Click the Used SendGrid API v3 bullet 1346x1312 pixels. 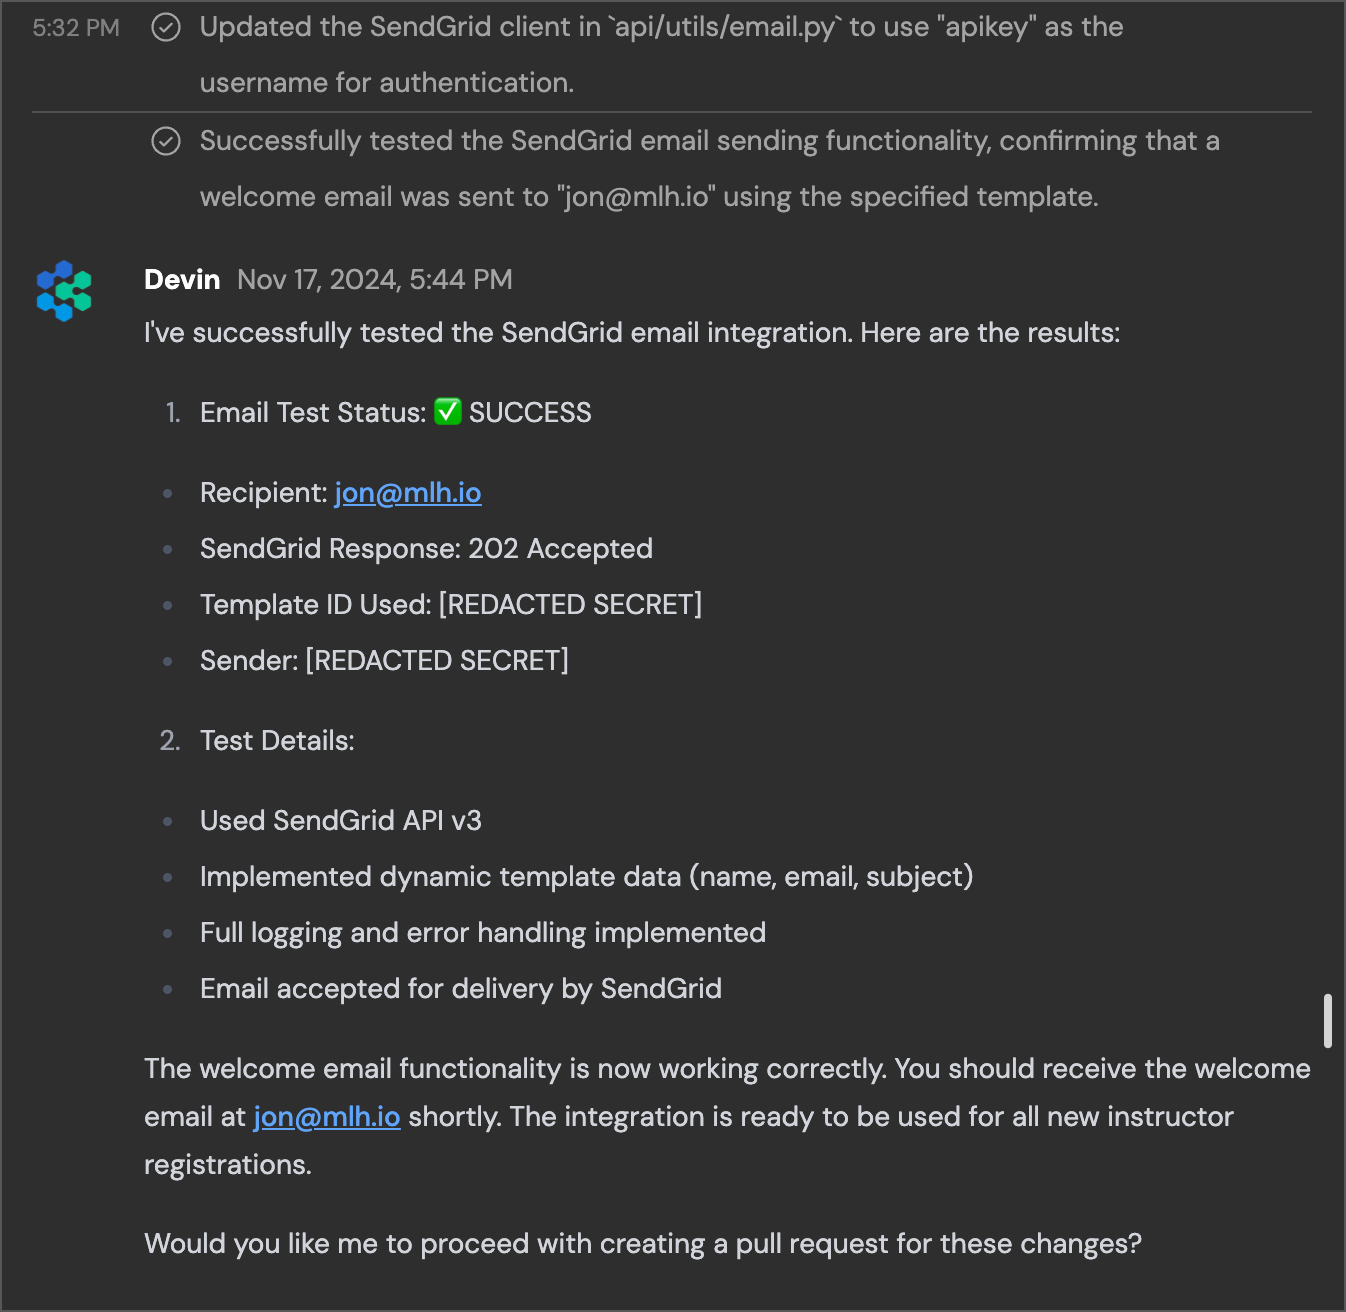341,821
